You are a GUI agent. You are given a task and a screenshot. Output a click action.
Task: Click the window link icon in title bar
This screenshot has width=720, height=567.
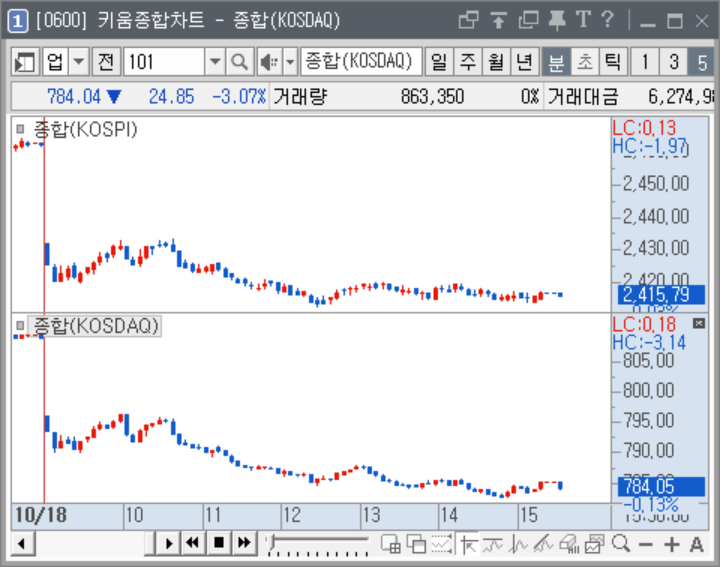(x=468, y=20)
